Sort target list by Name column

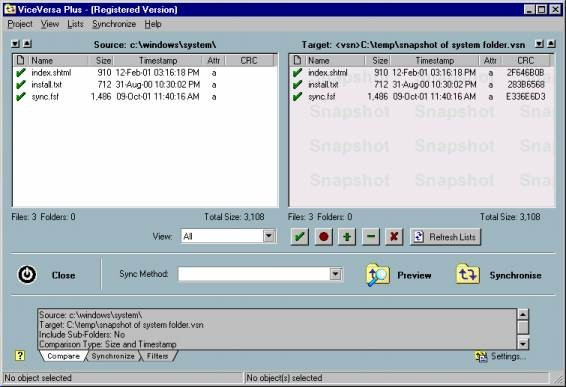pos(335,60)
